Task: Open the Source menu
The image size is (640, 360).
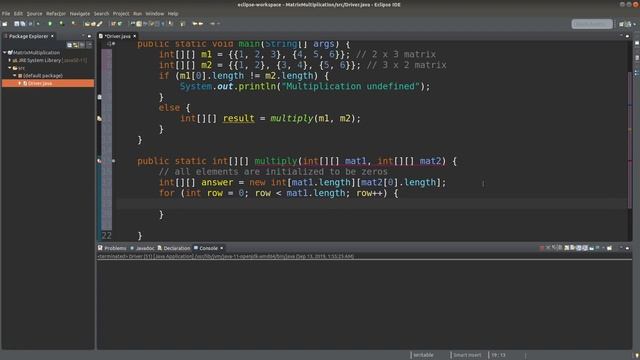Action: [34, 14]
